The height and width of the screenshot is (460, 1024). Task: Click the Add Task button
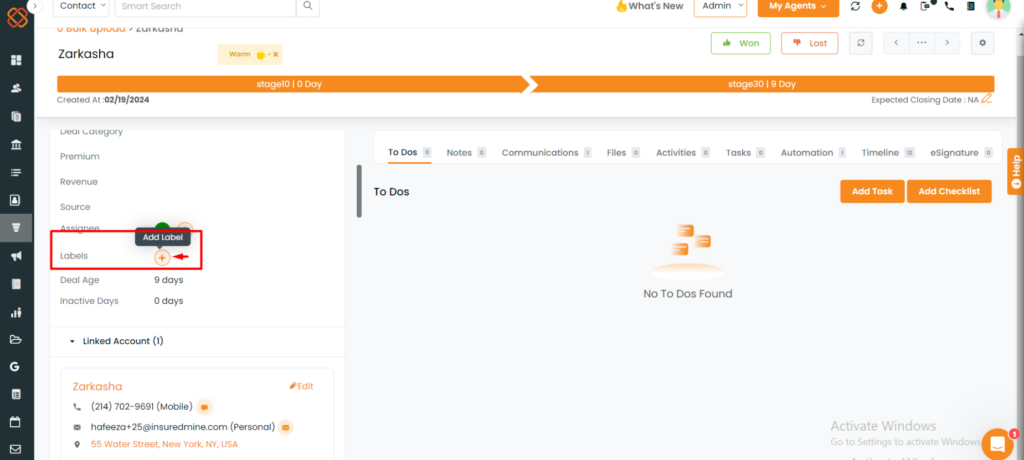(872, 191)
